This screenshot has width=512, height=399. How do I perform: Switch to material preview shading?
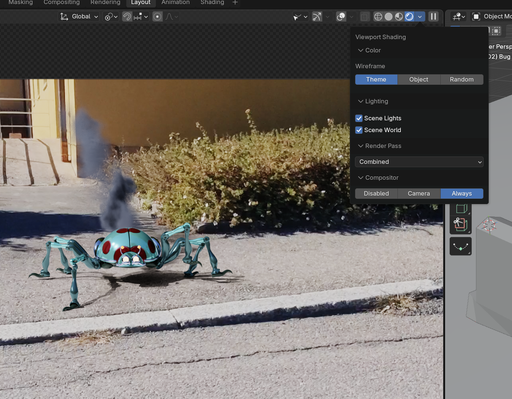(x=399, y=17)
